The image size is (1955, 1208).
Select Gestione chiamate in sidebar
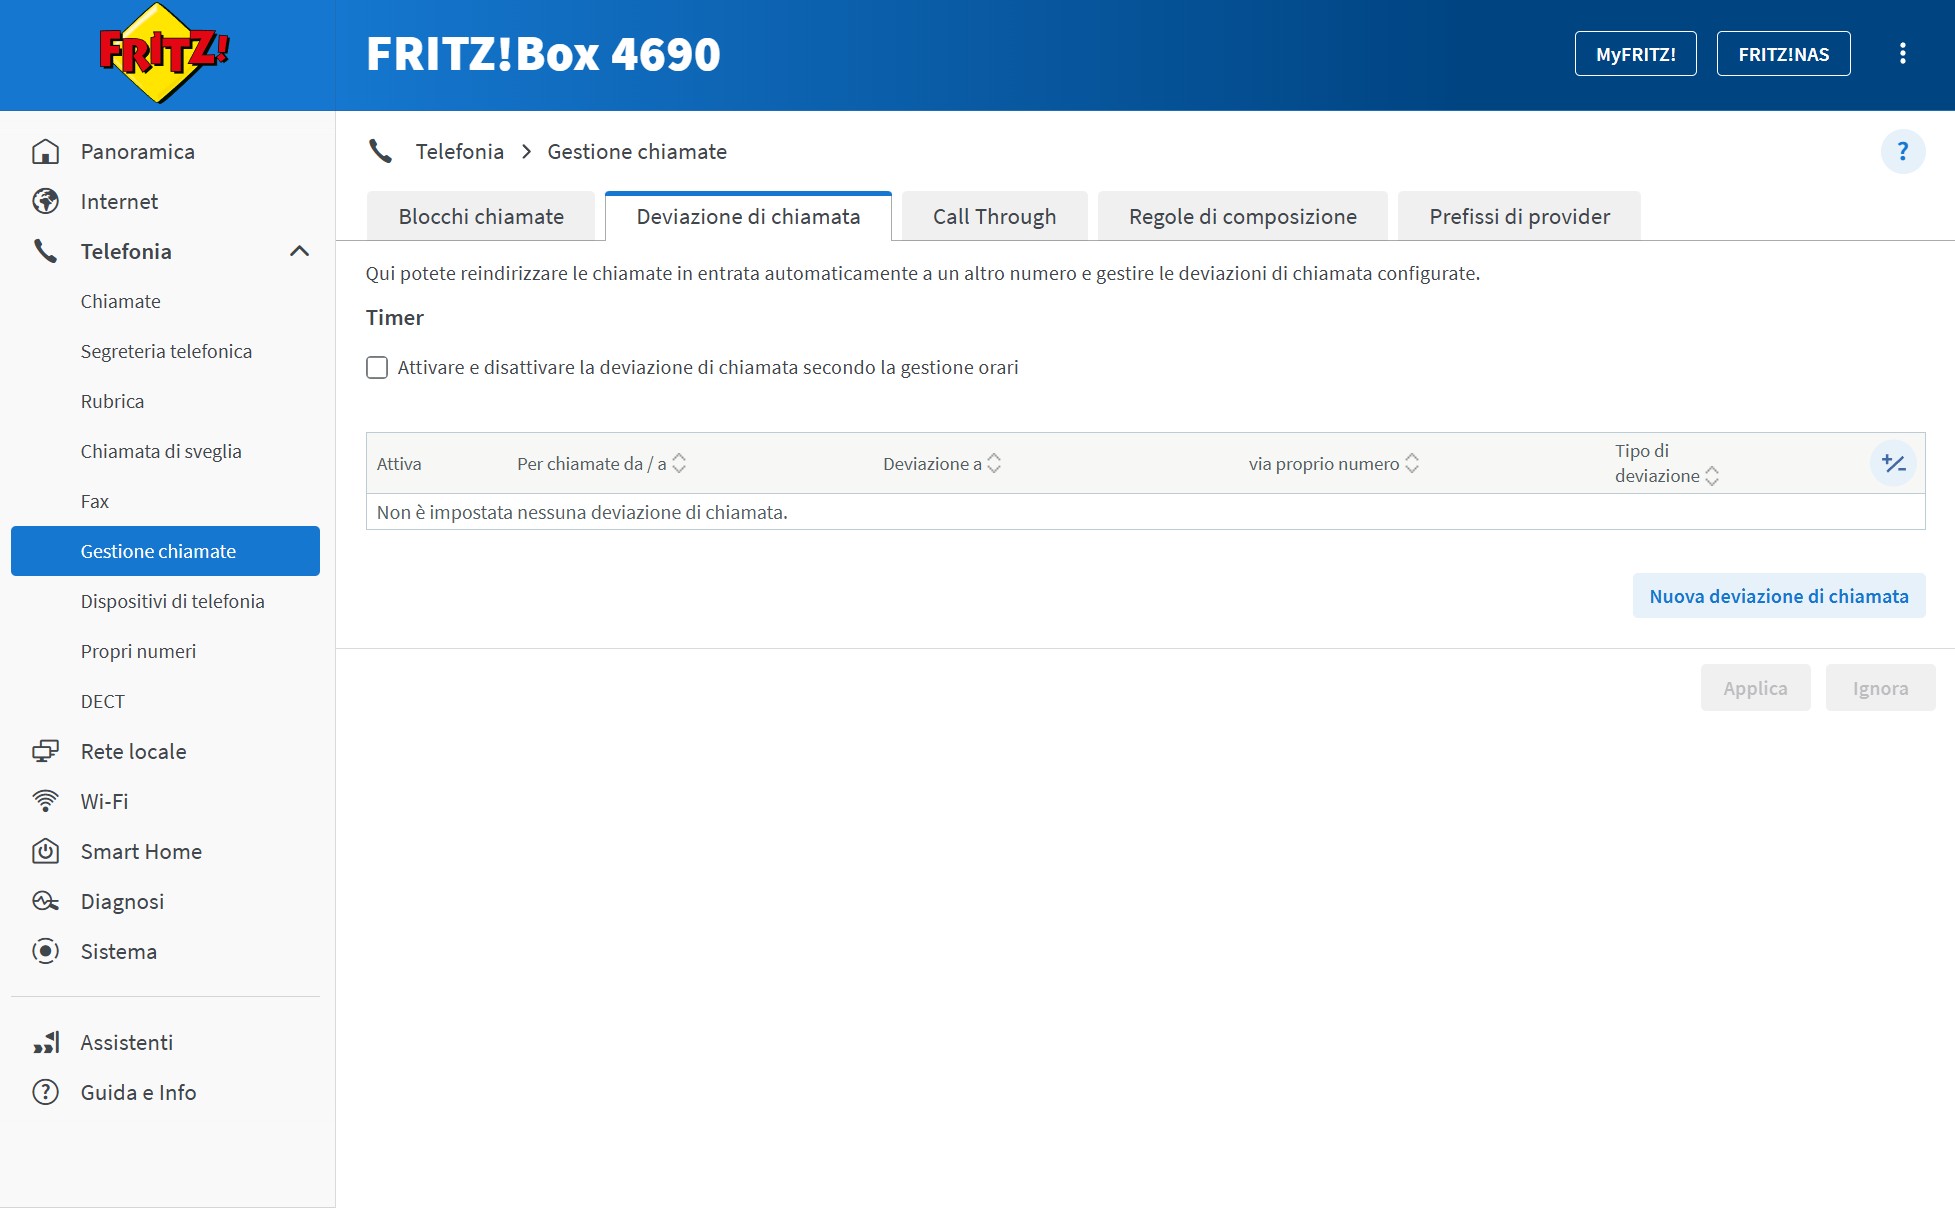pos(165,552)
